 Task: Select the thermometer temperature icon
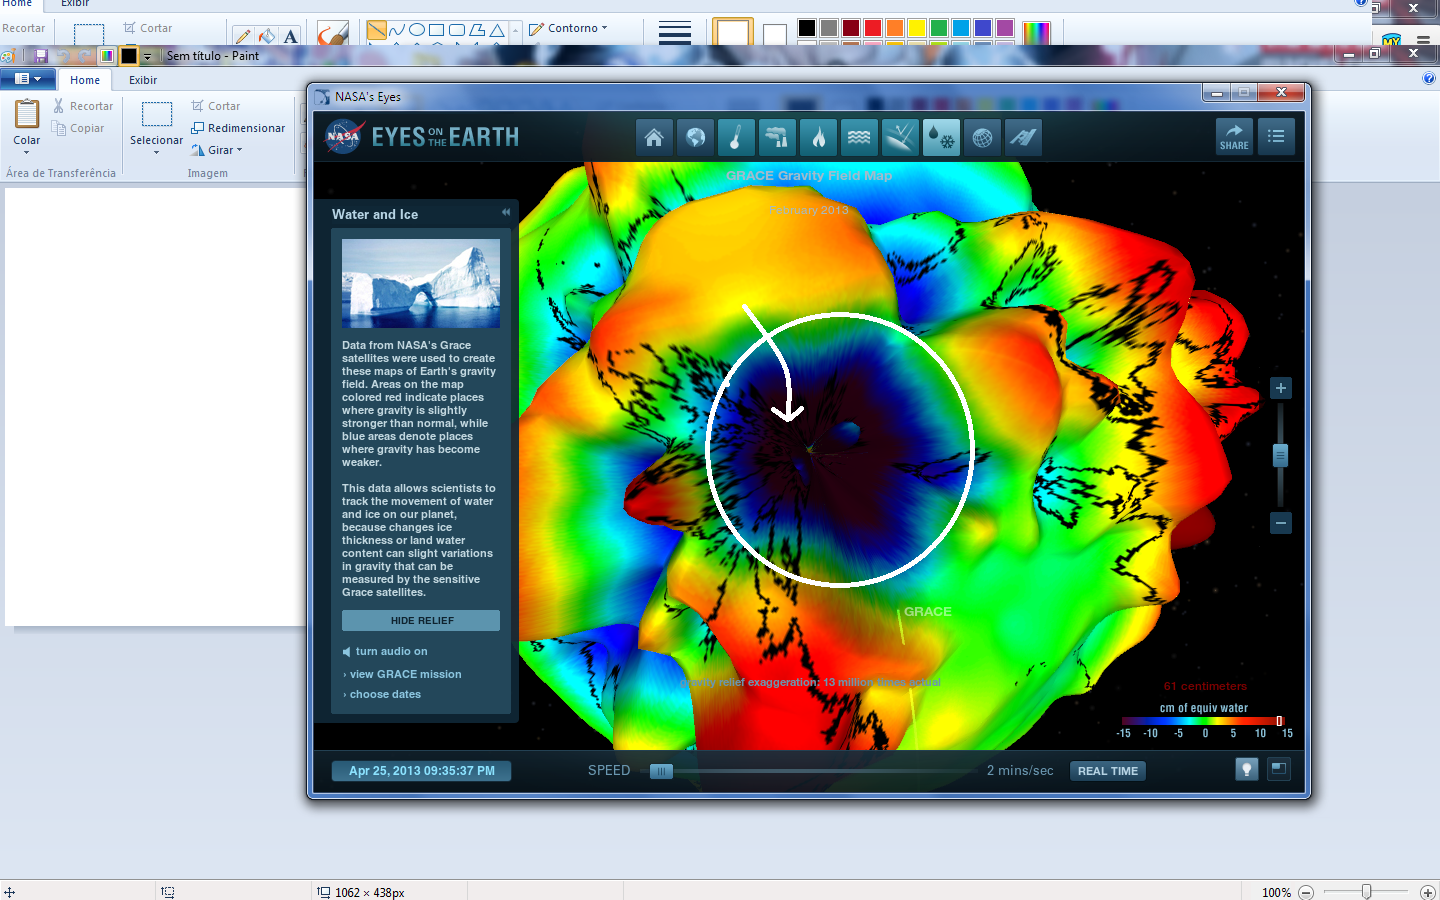click(x=736, y=138)
